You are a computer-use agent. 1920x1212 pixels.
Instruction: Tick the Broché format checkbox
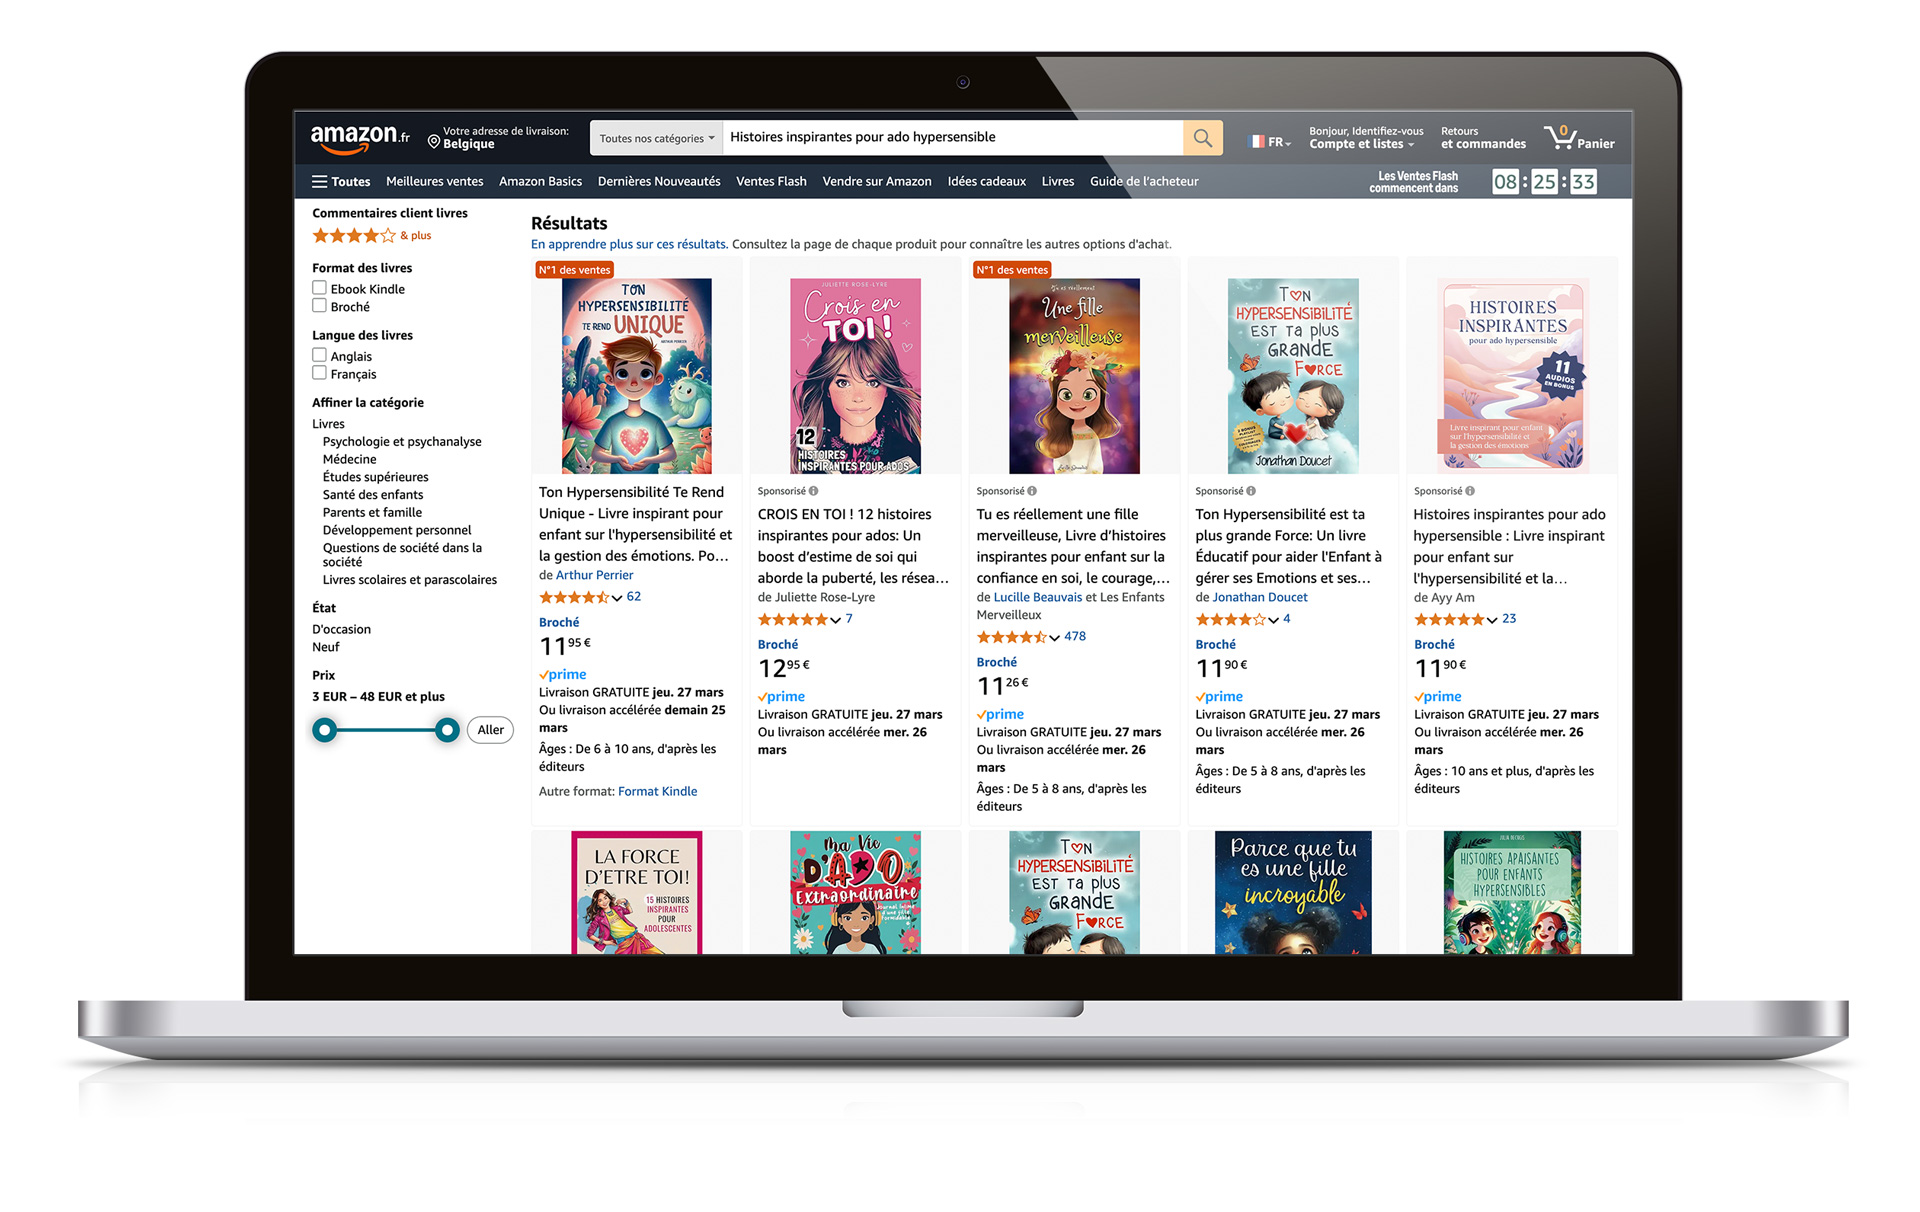319,306
